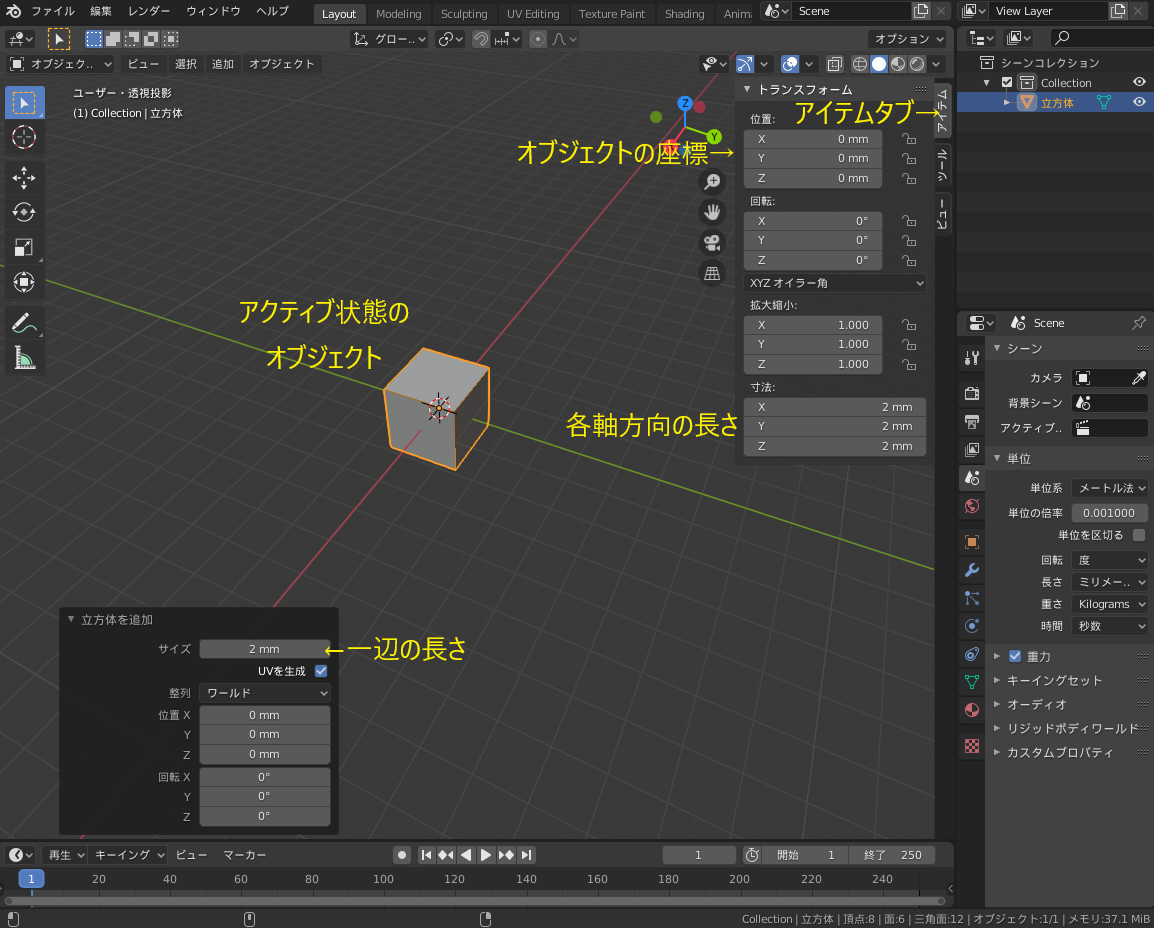Open the ファイル menu
Screen dimensions: 1154x928
tap(53, 11)
